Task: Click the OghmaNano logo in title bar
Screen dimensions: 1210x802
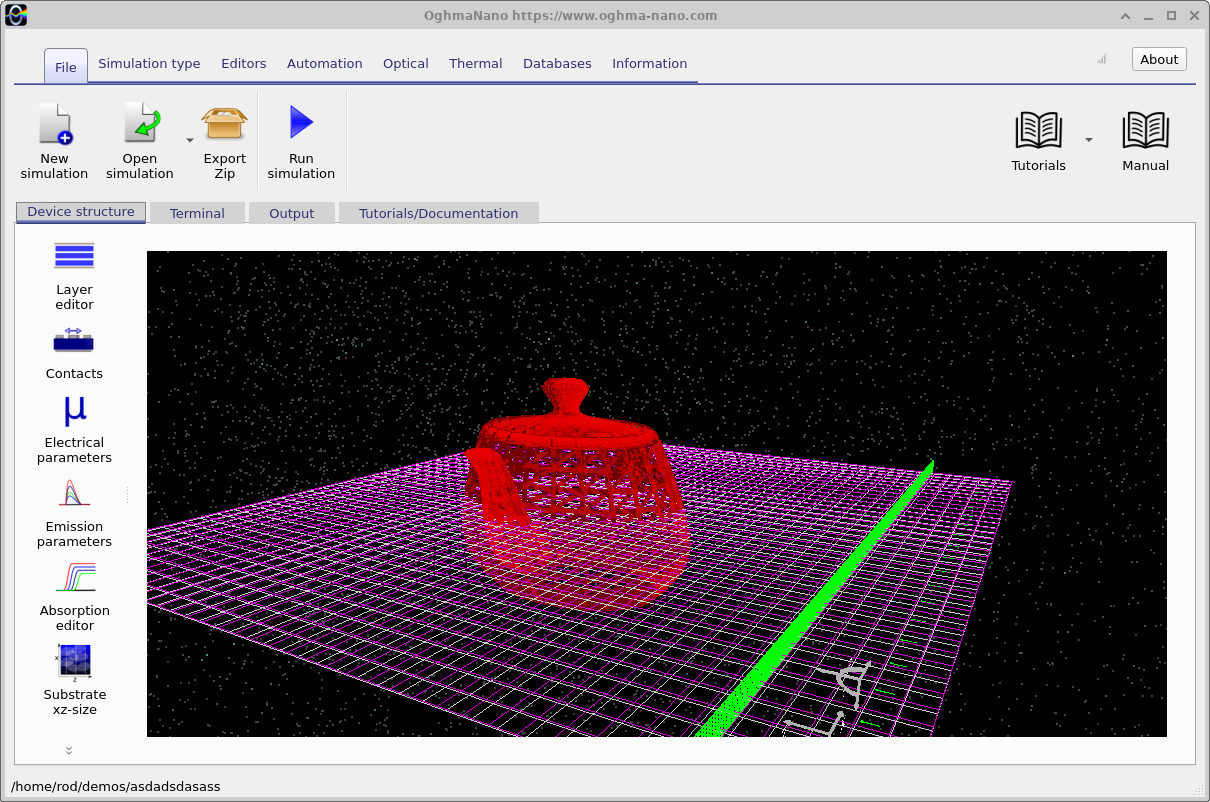Action: [x=16, y=15]
